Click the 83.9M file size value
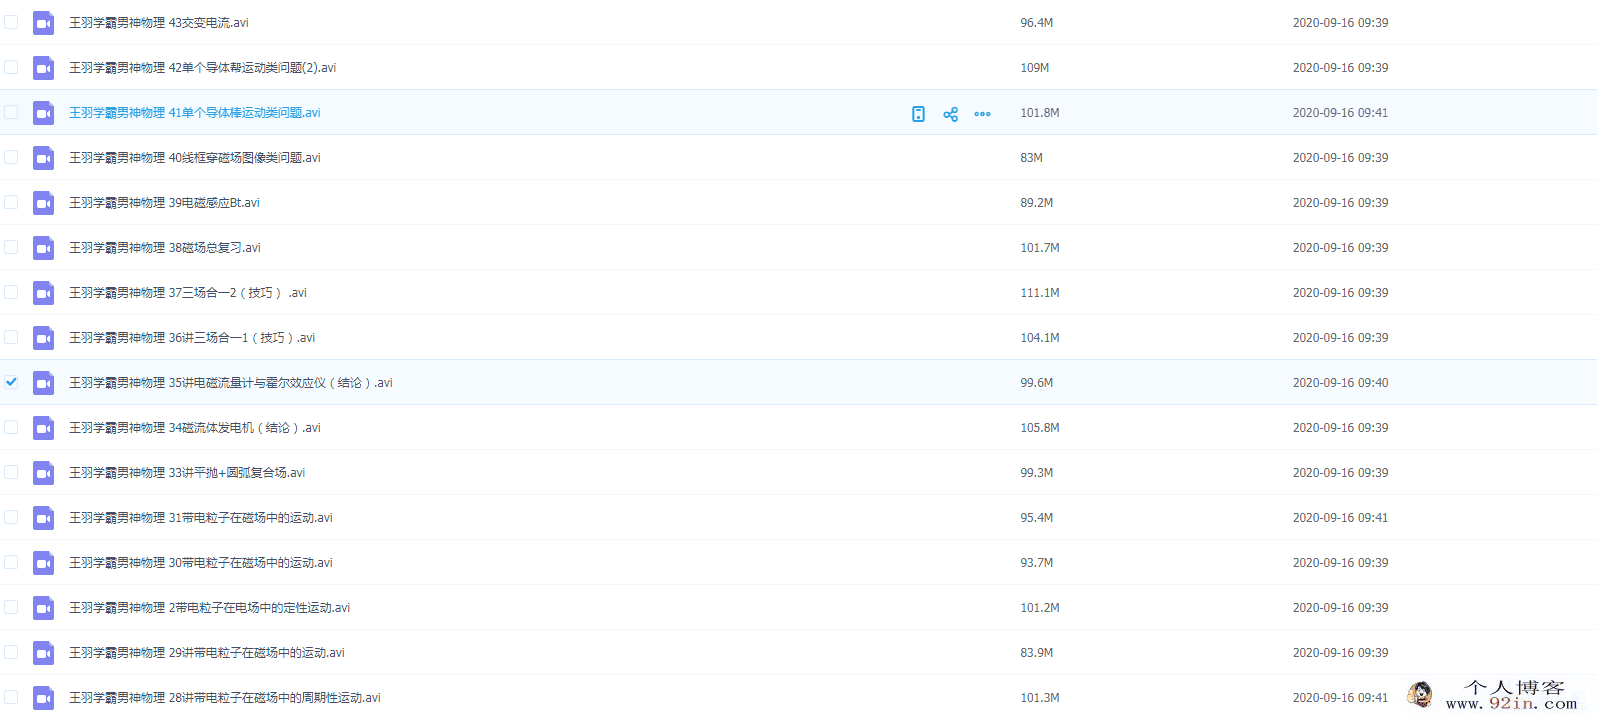Screen dimensions: 1597x717 pos(1036,652)
